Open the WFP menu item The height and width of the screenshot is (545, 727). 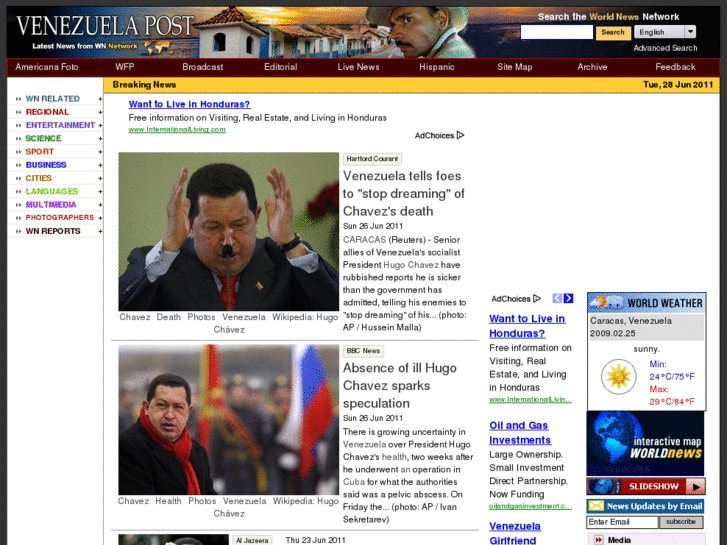tap(125, 67)
